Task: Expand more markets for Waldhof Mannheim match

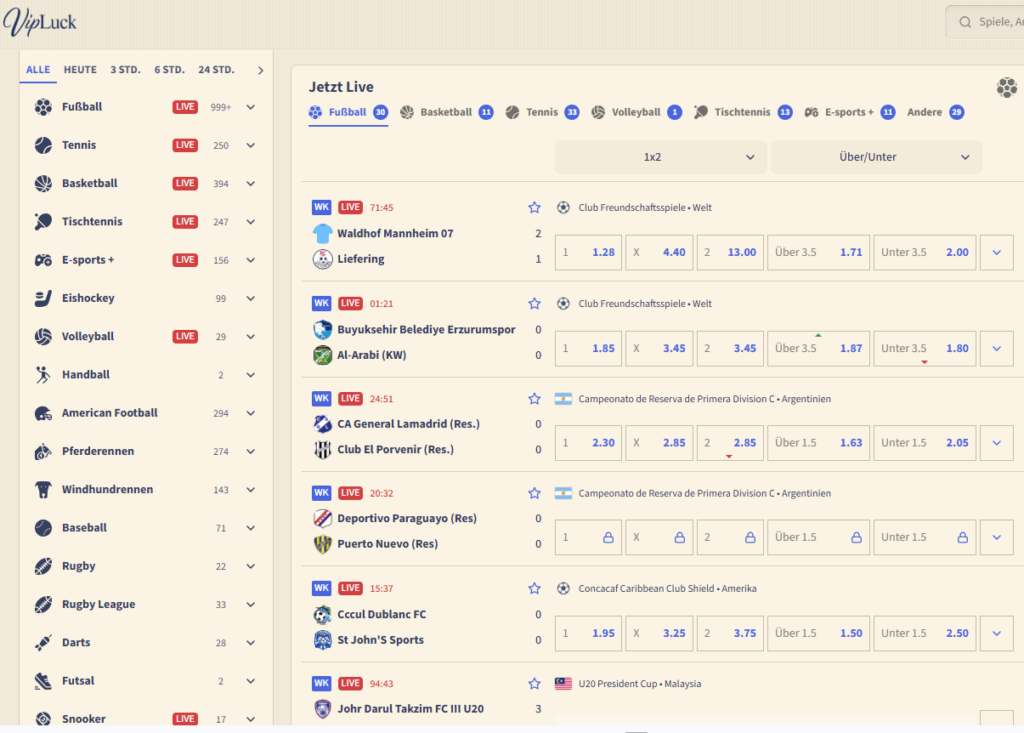Action: [x=997, y=253]
